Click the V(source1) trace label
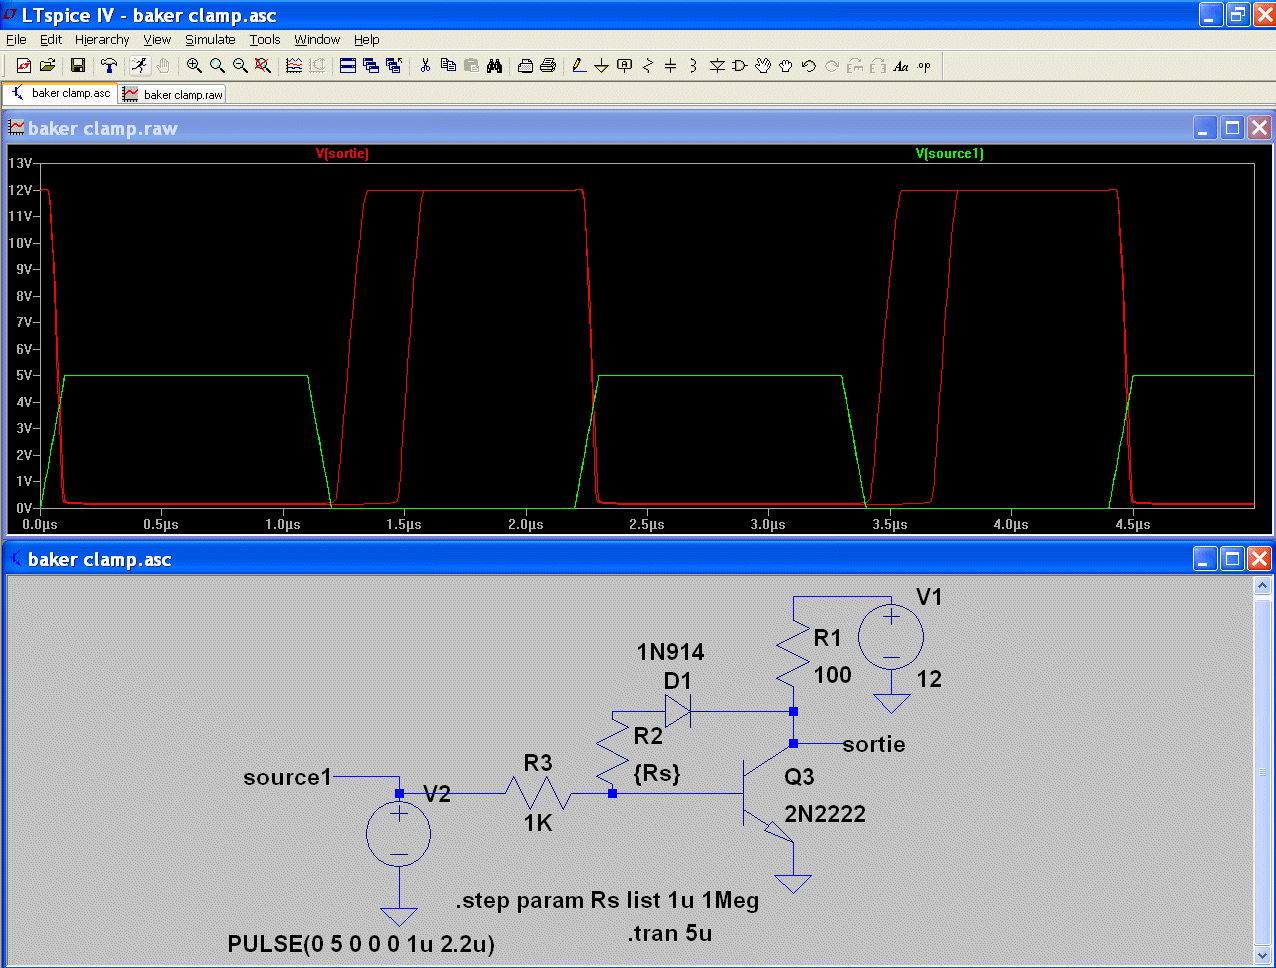Screen dimensions: 1276x968 coord(950,154)
